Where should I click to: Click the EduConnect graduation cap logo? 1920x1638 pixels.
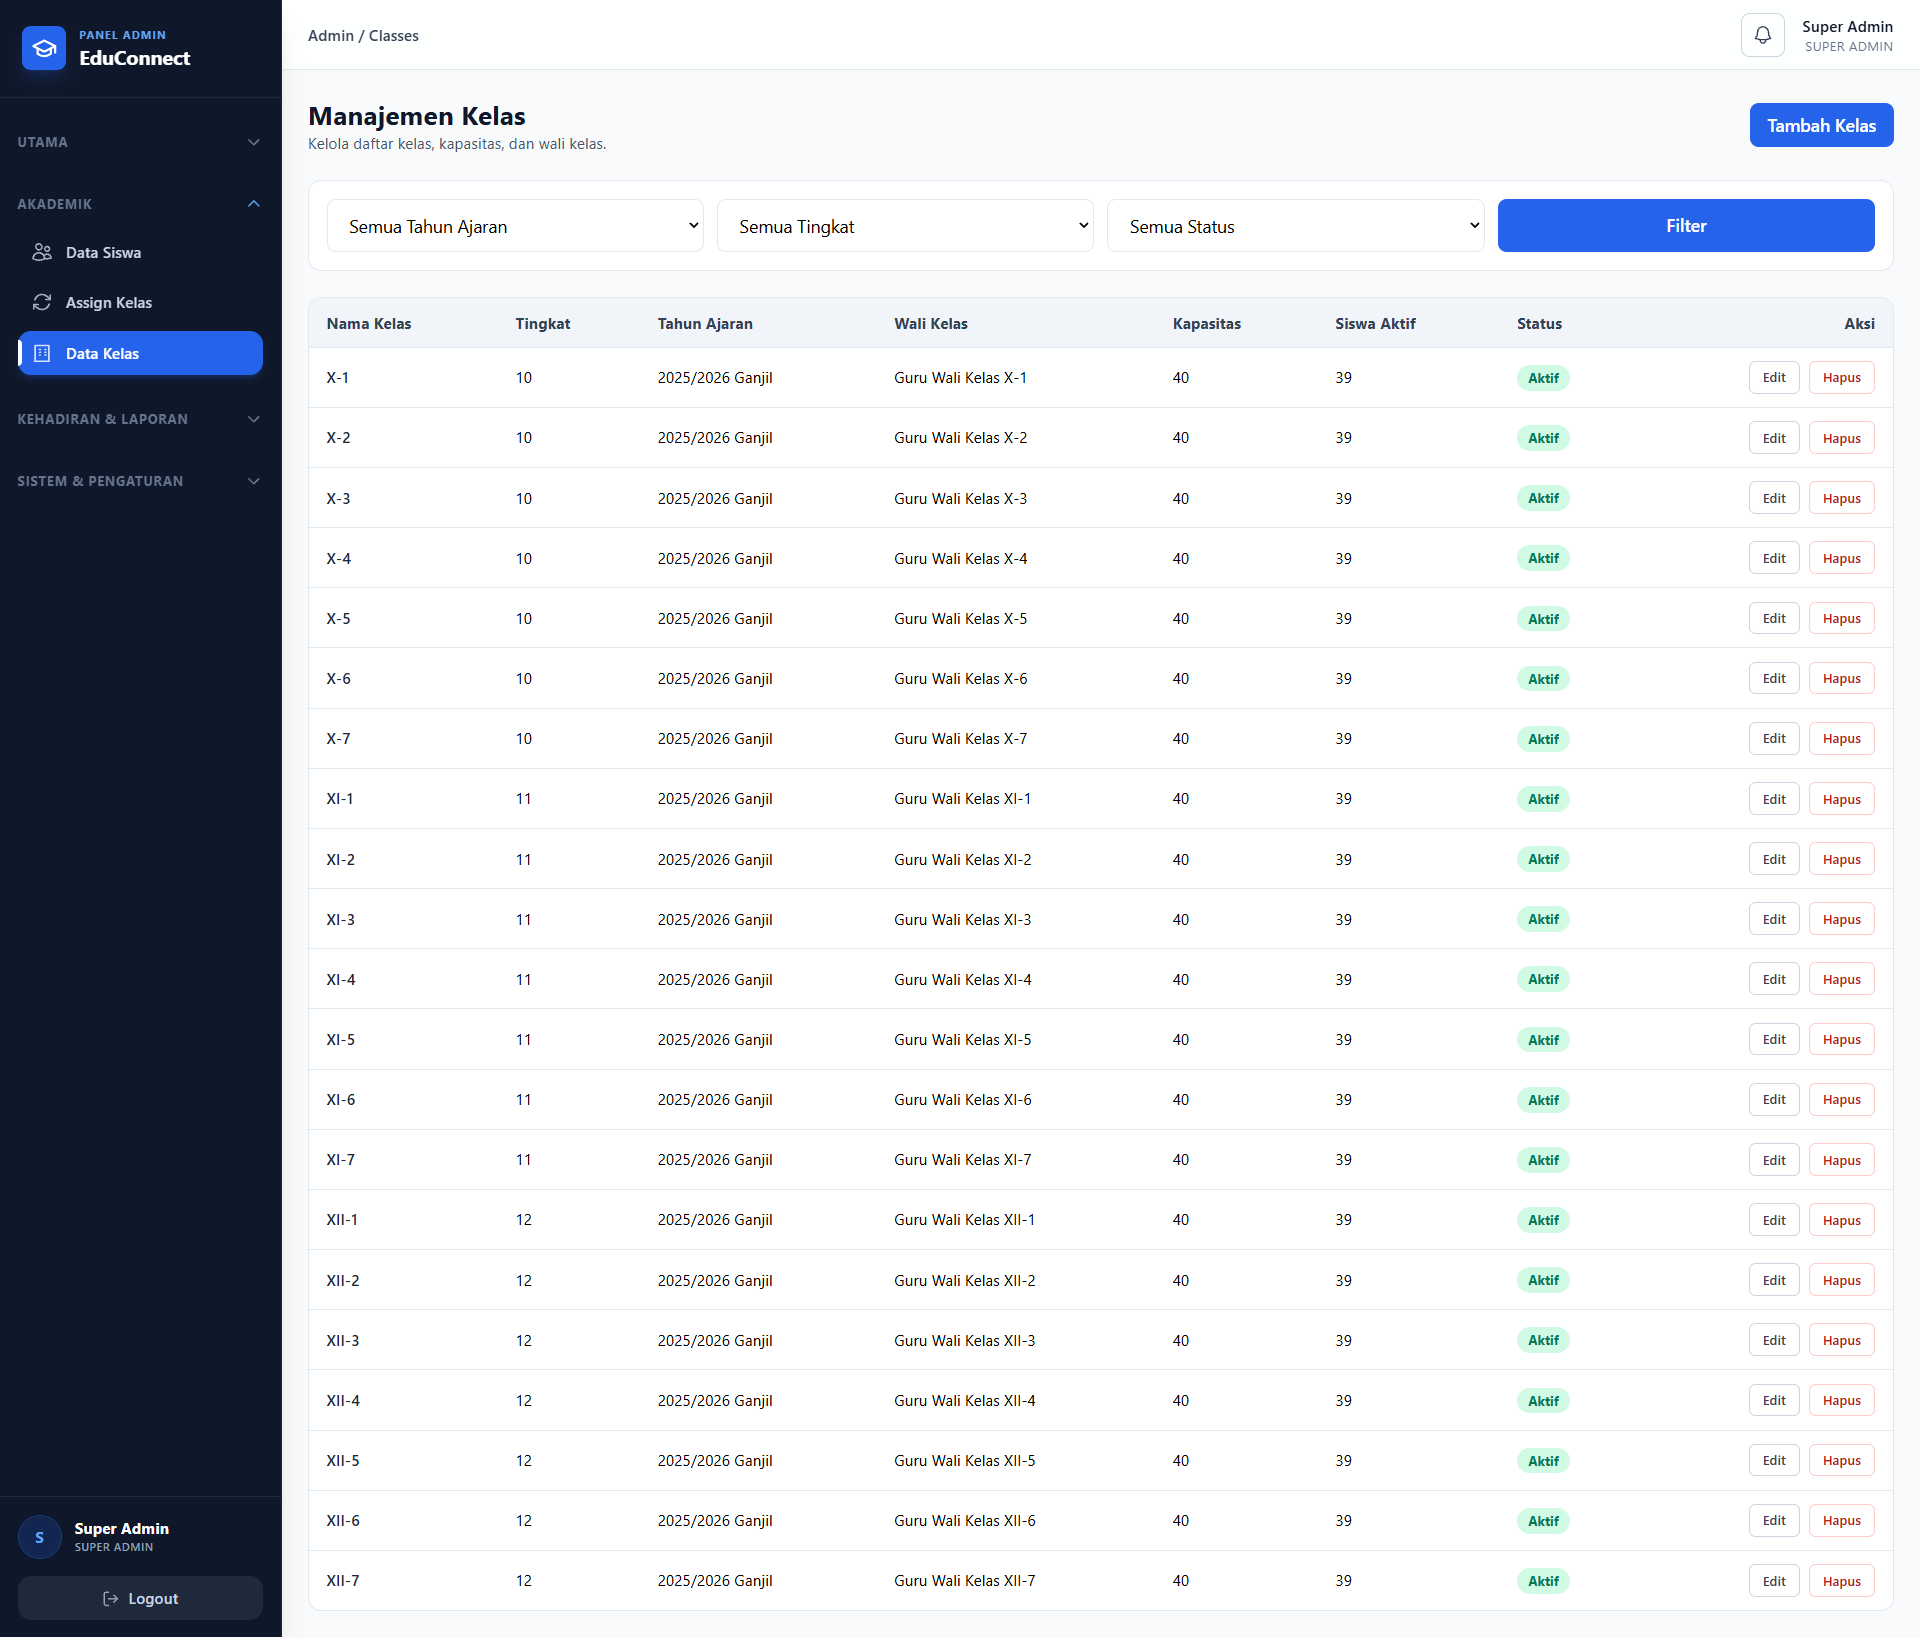pos(44,48)
